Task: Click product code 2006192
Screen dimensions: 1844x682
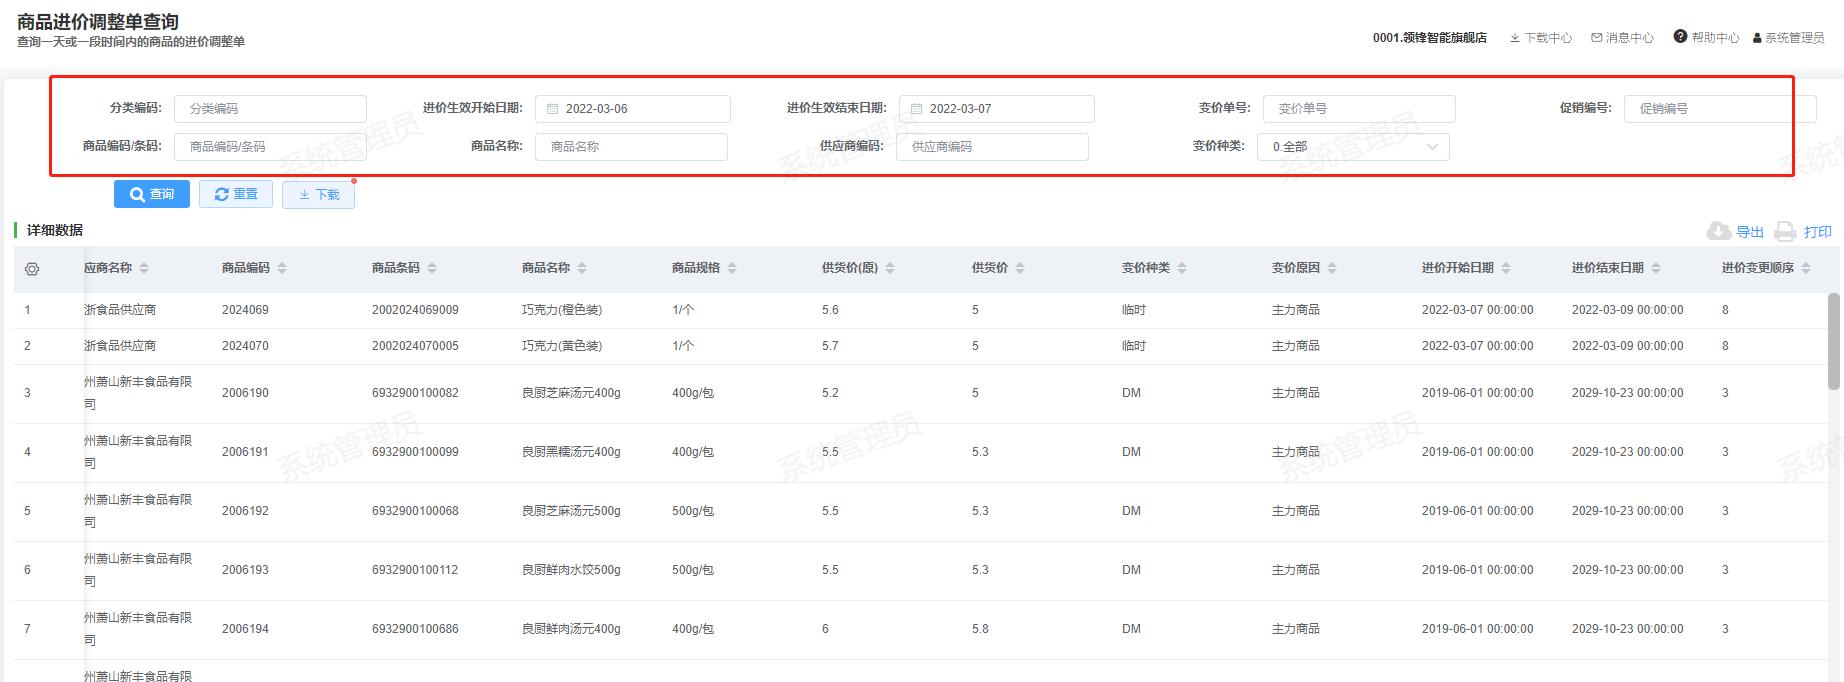Action: [245, 511]
